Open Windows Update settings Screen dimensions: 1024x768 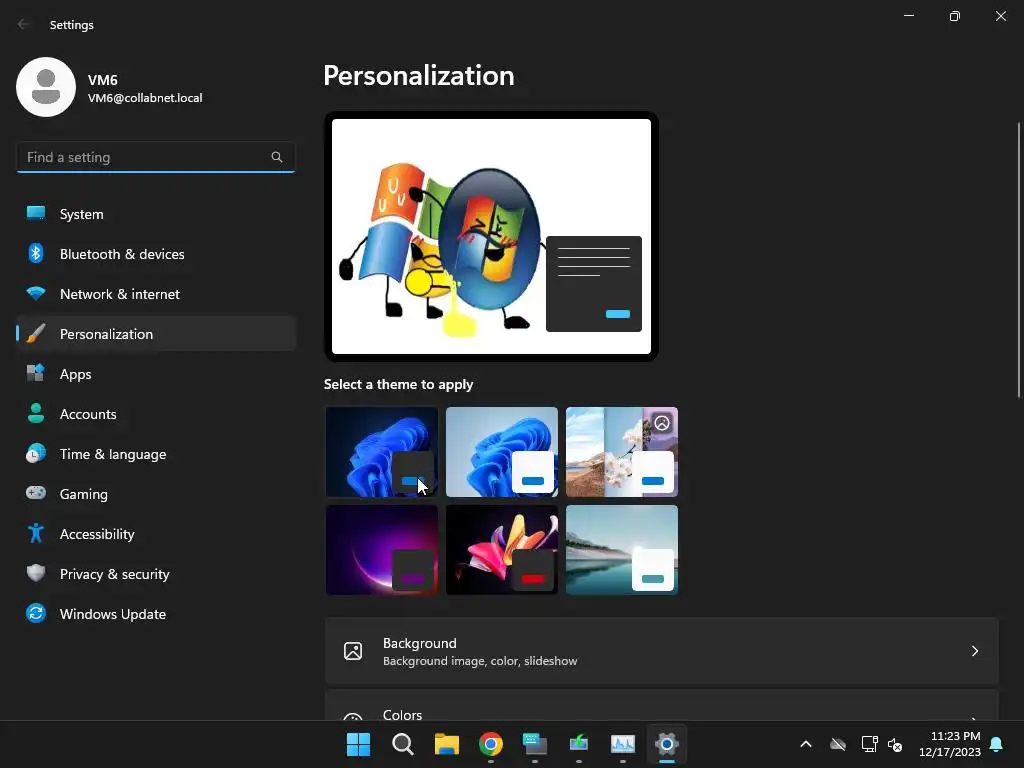[x=156, y=614]
